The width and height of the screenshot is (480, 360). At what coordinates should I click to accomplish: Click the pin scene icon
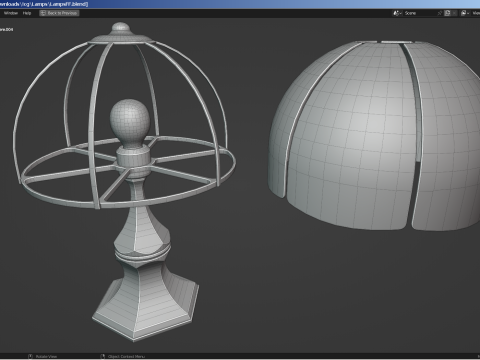pyautogui.click(x=440, y=13)
